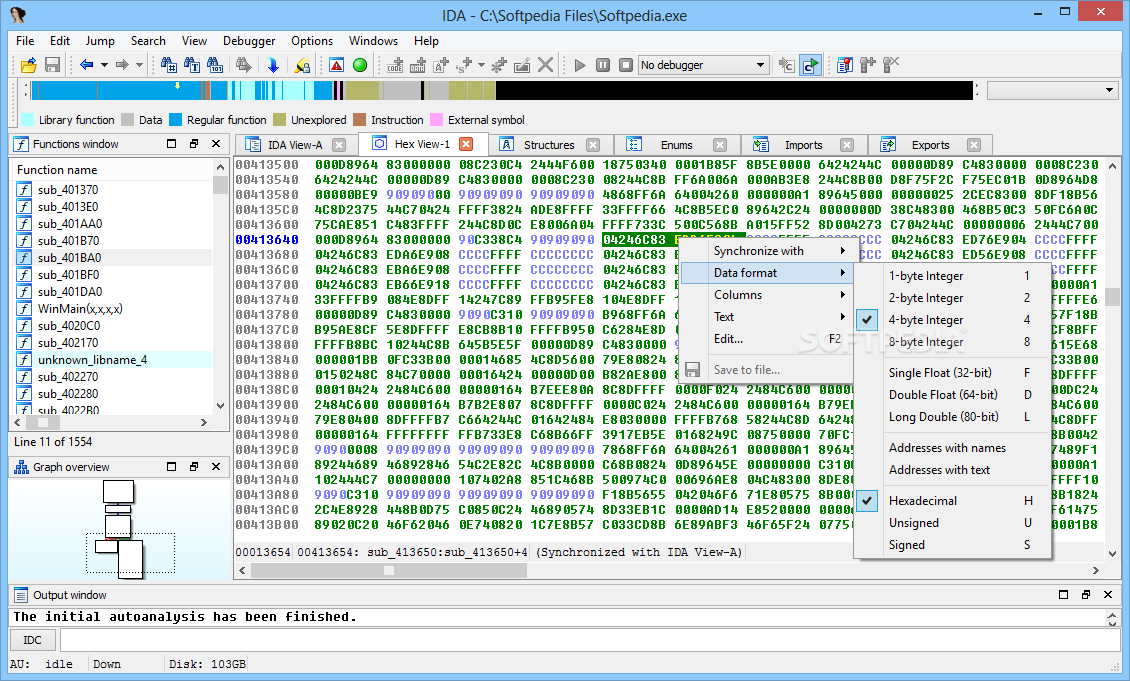Open the Jump menu

click(x=99, y=41)
